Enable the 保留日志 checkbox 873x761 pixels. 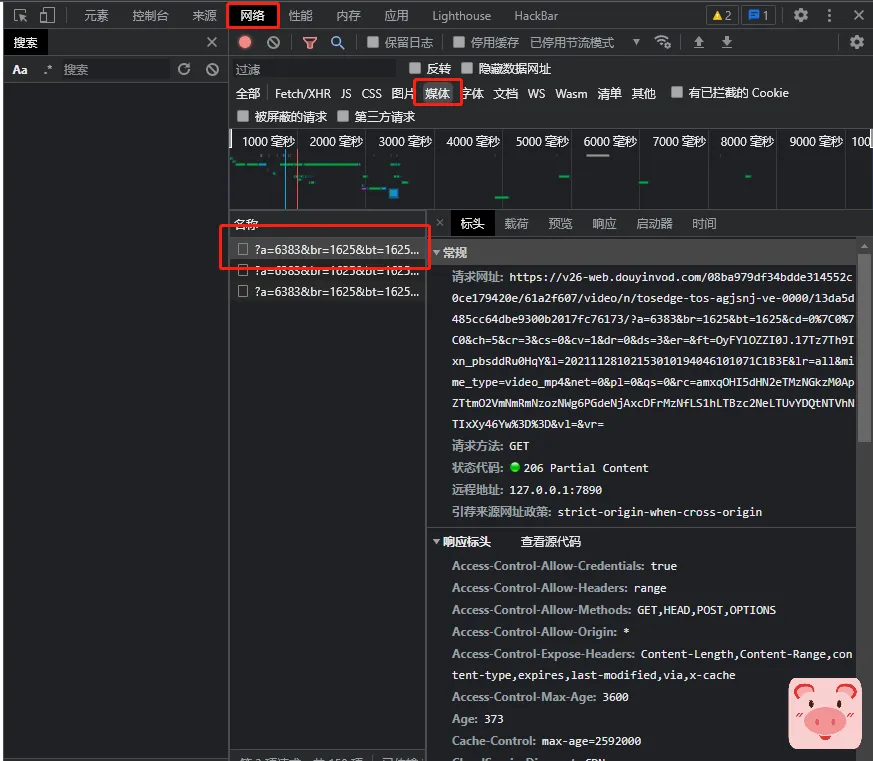click(373, 42)
